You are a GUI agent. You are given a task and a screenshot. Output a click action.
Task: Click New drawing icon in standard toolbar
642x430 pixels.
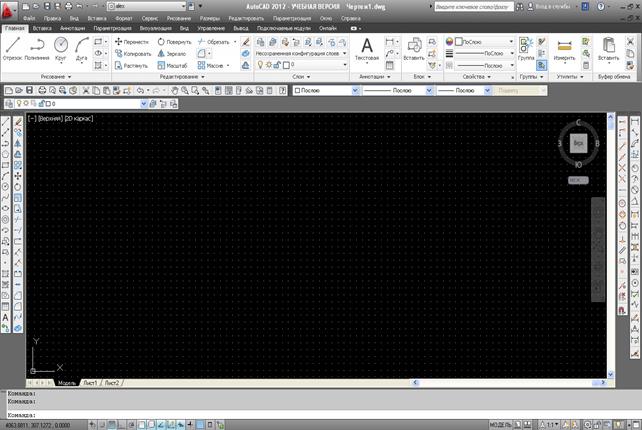pyautogui.click(x=9, y=91)
